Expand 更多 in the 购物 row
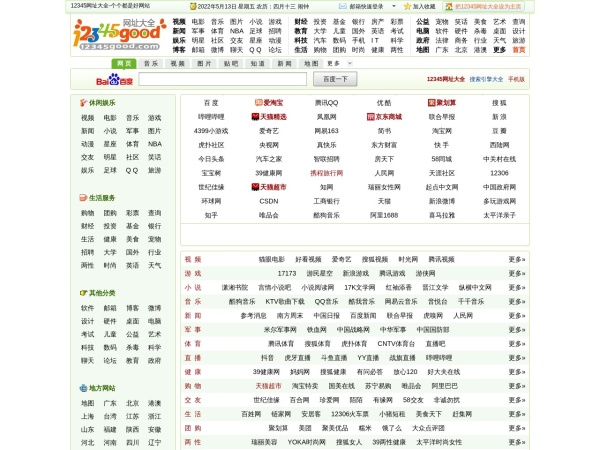The image size is (600, 450). point(516,385)
